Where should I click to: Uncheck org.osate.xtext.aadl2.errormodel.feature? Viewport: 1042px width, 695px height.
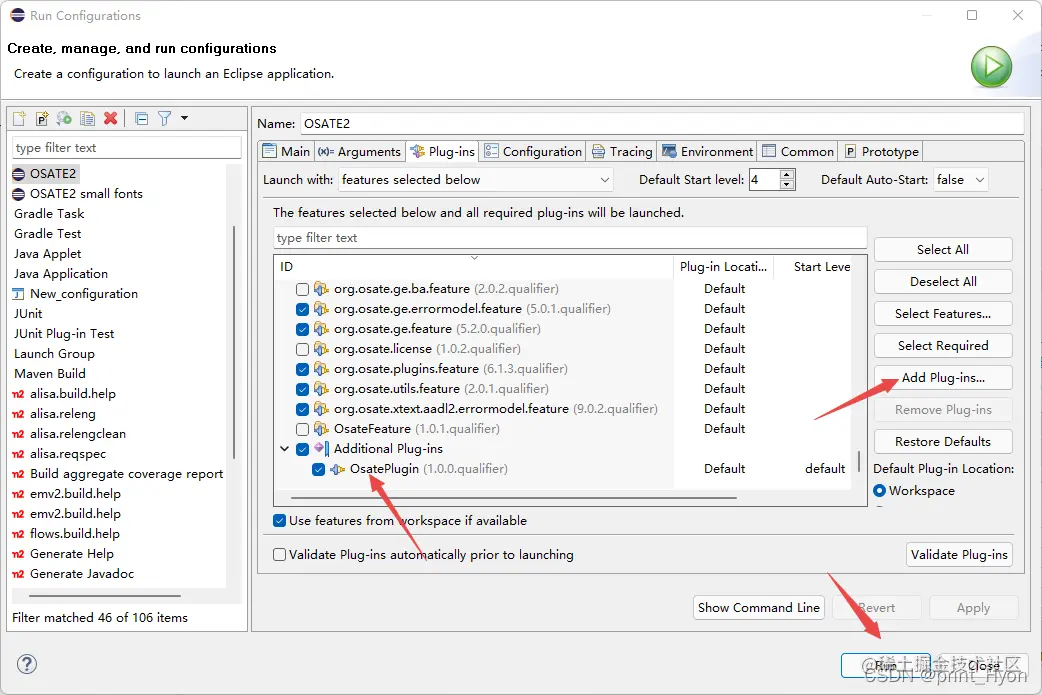click(x=302, y=409)
